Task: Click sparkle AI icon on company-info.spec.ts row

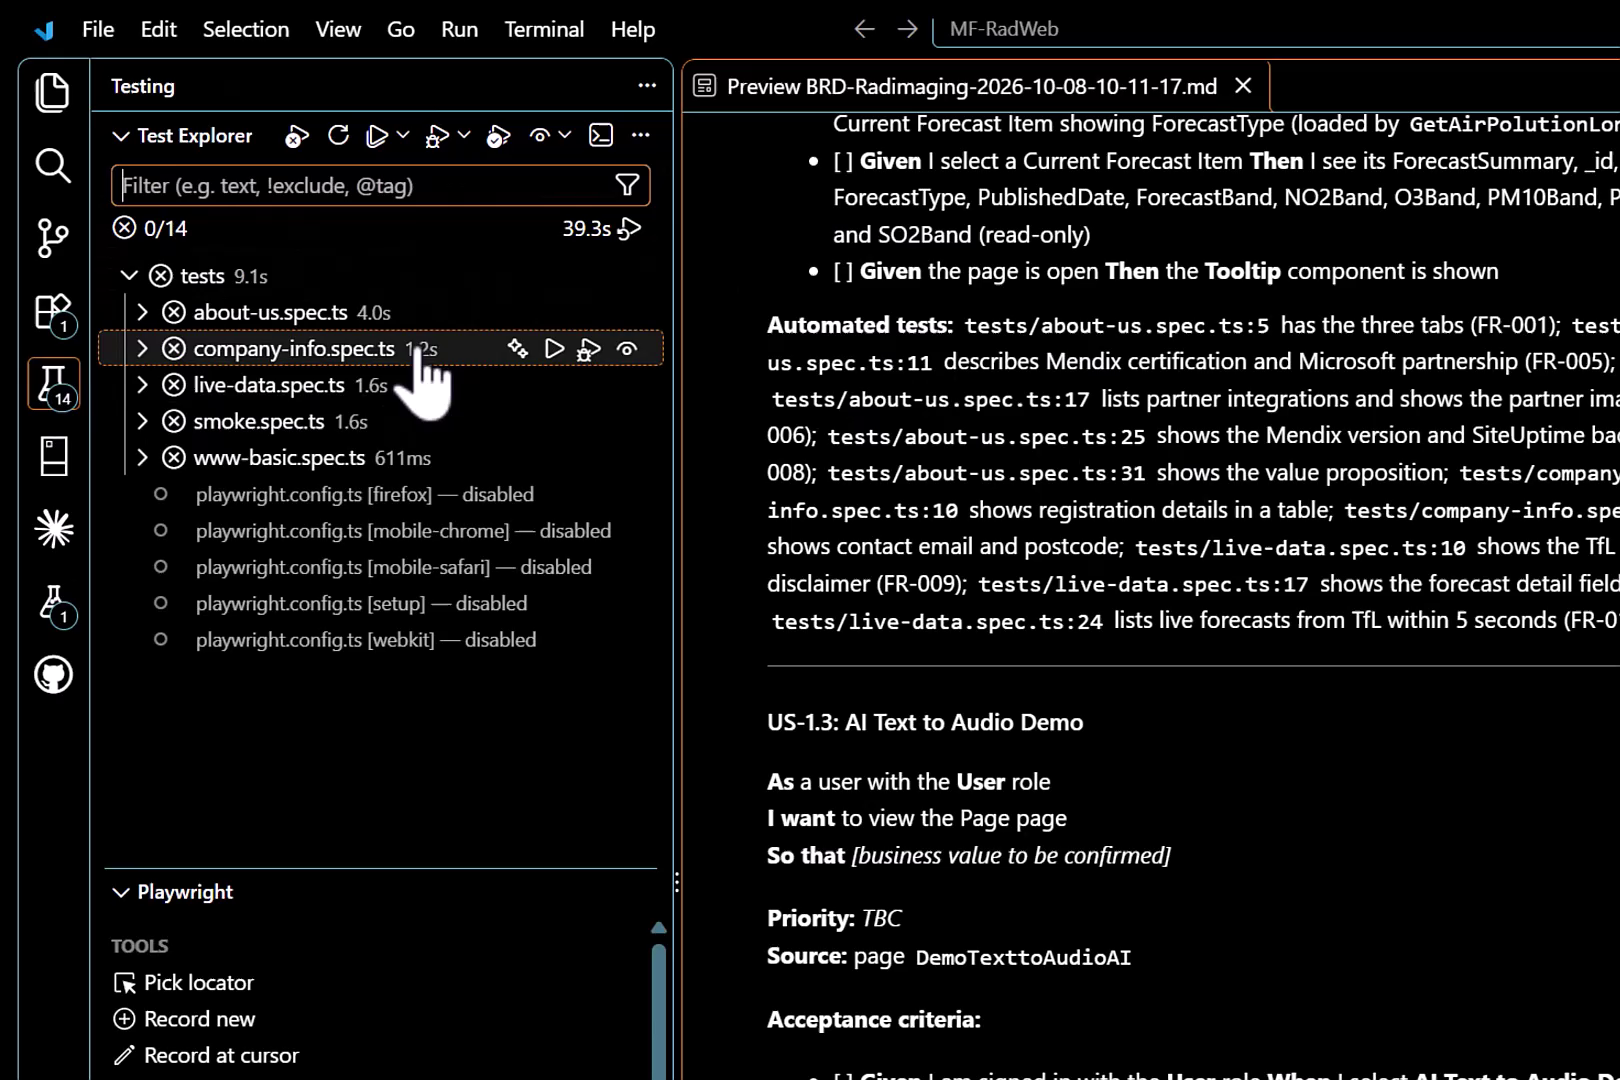Action: click(517, 348)
